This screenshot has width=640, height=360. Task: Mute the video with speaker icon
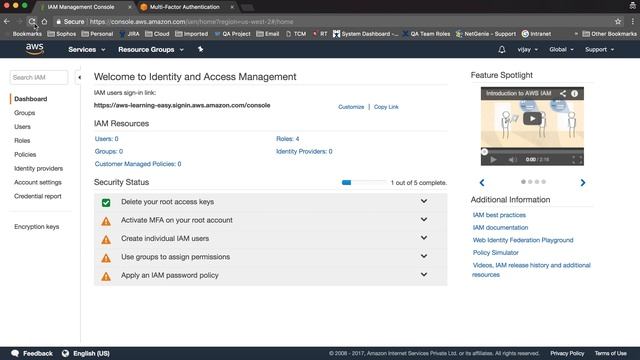(x=512, y=160)
